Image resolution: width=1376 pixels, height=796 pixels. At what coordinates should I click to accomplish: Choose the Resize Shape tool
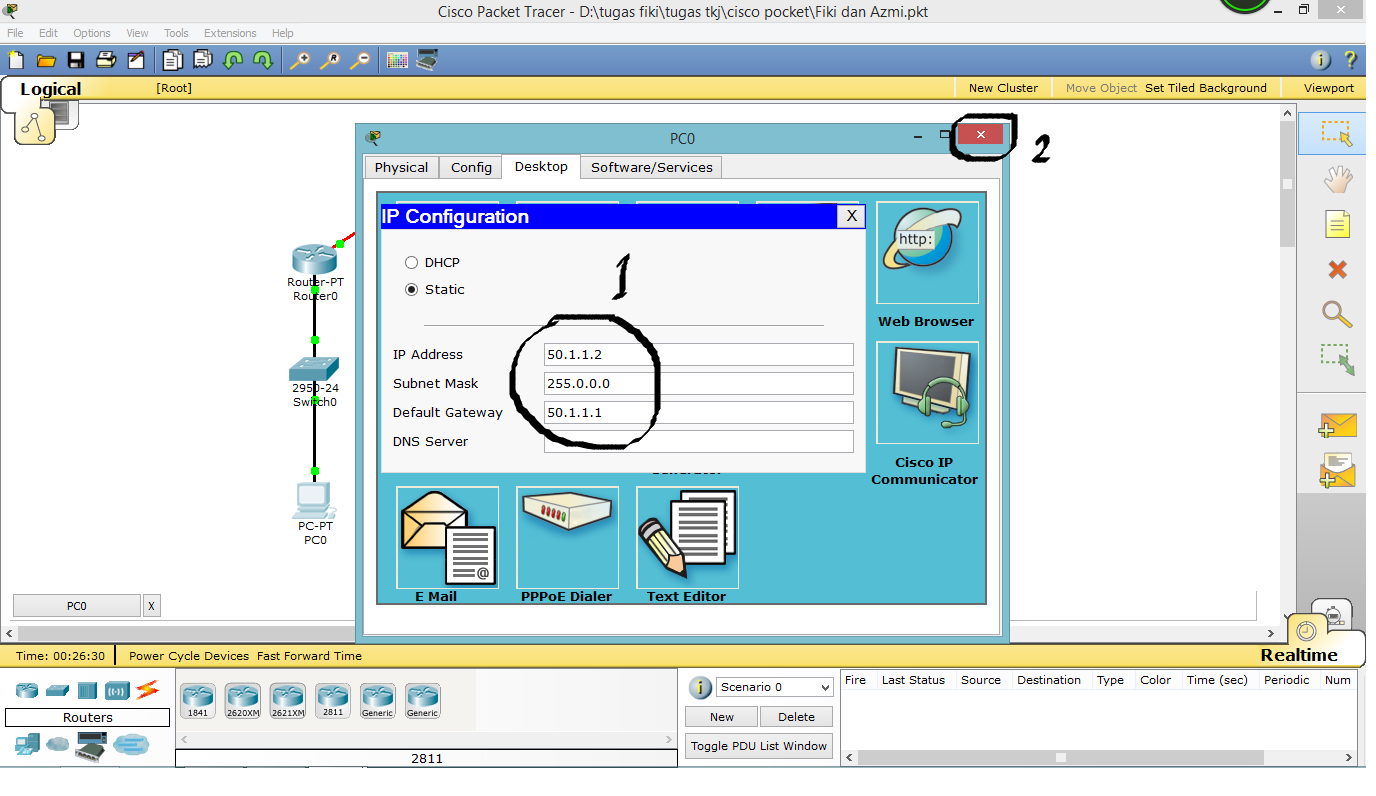(1337, 360)
